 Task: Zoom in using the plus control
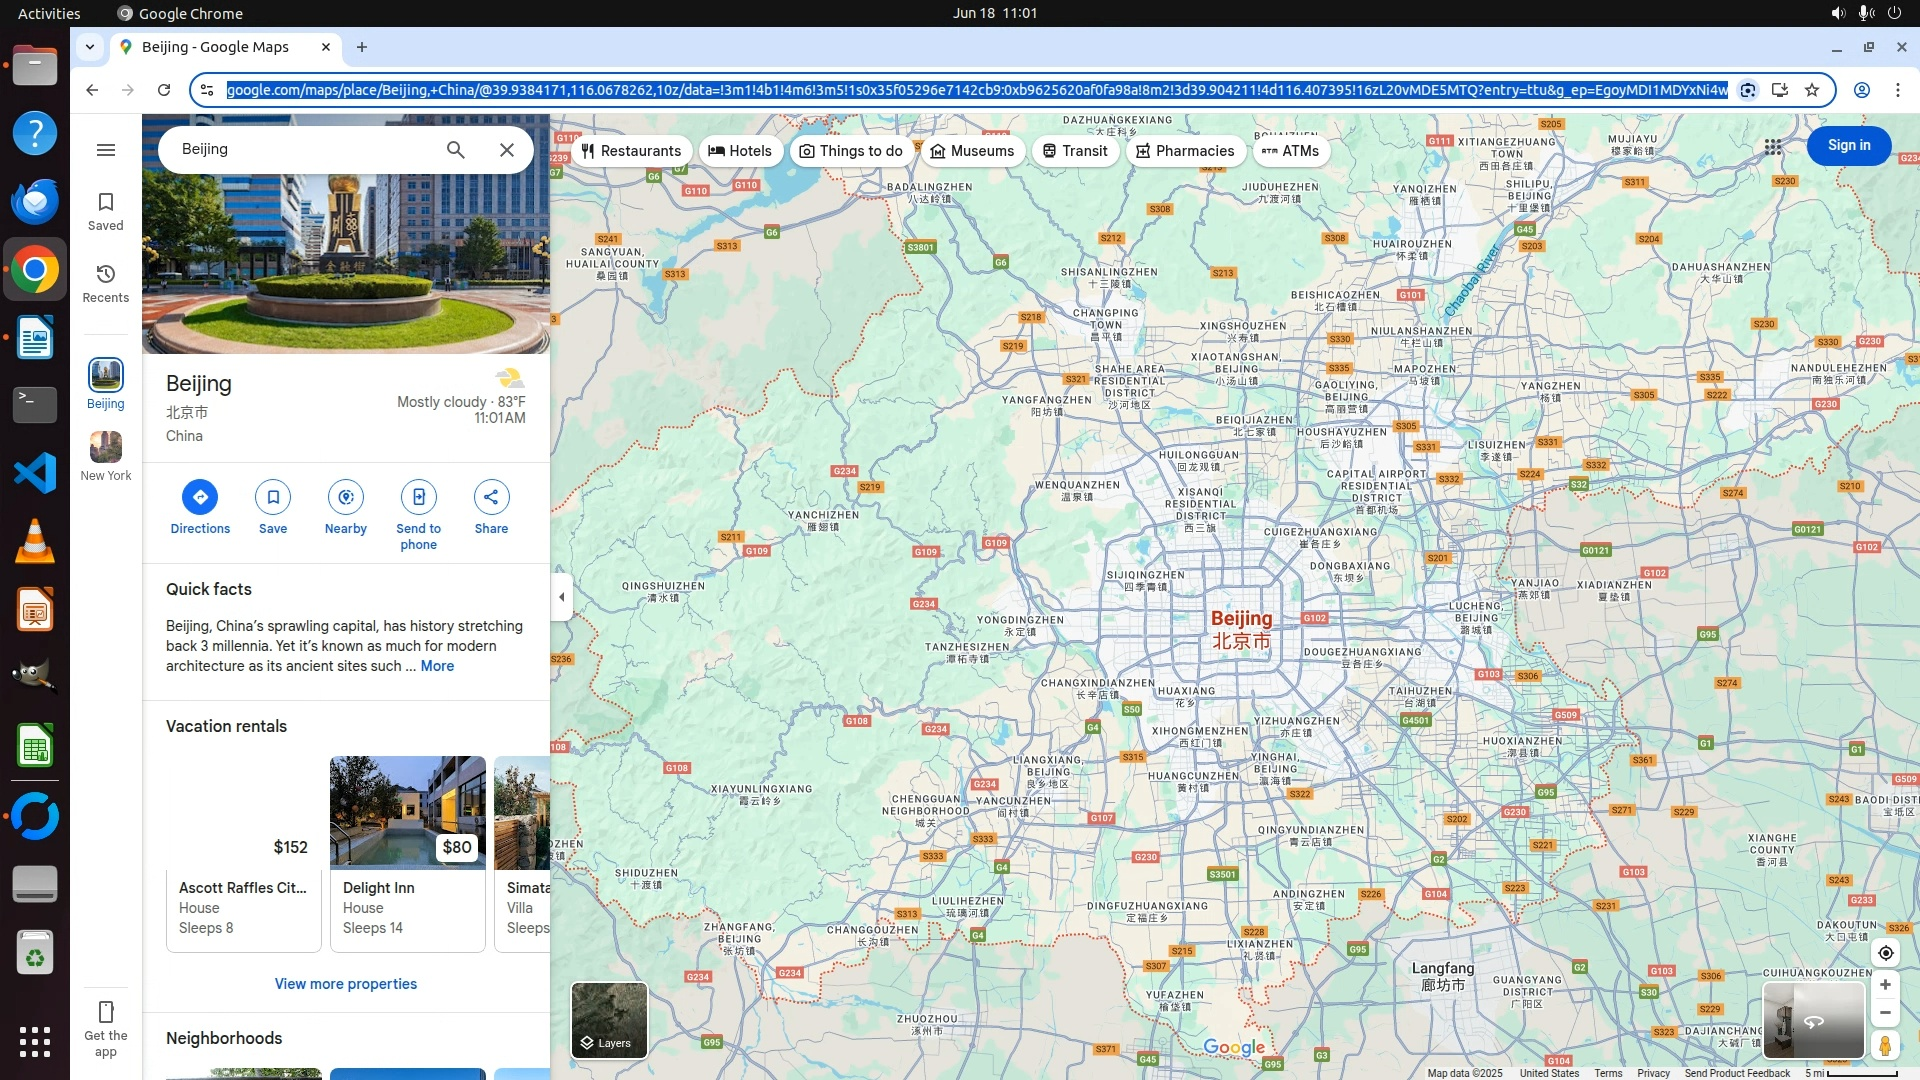point(1885,985)
